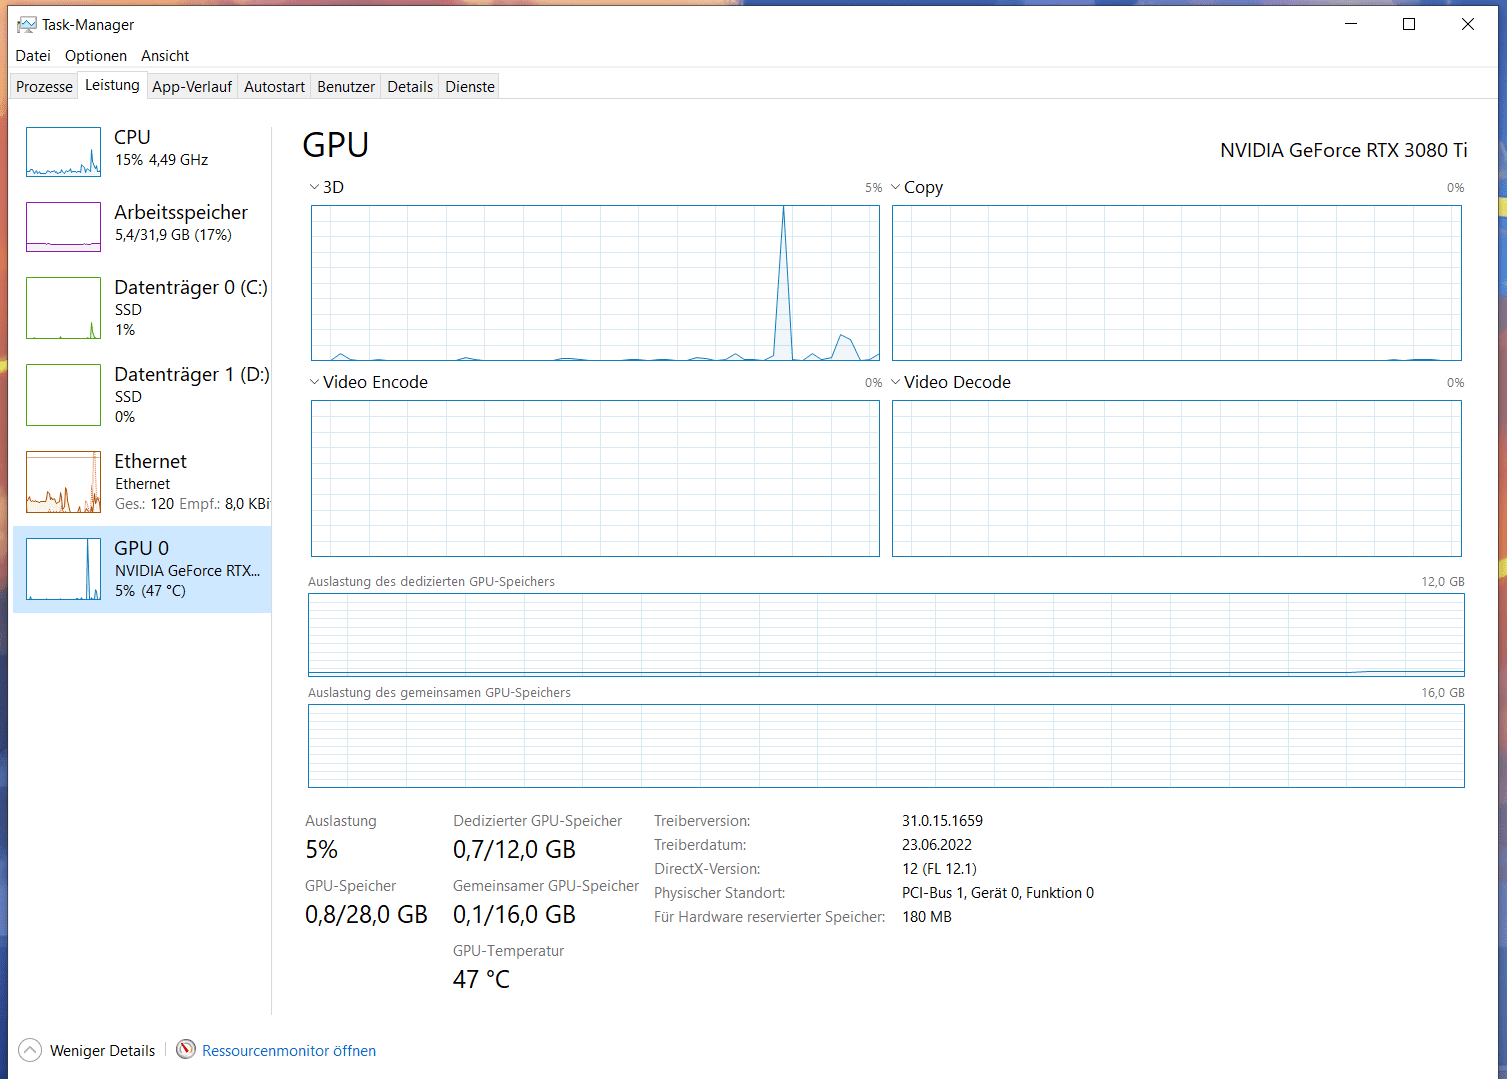Image resolution: width=1507 pixels, height=1079 pixels.
Task: Click the dedicated memory value '0,7/12,0 GB'
Action: click(x=514, y=850)
